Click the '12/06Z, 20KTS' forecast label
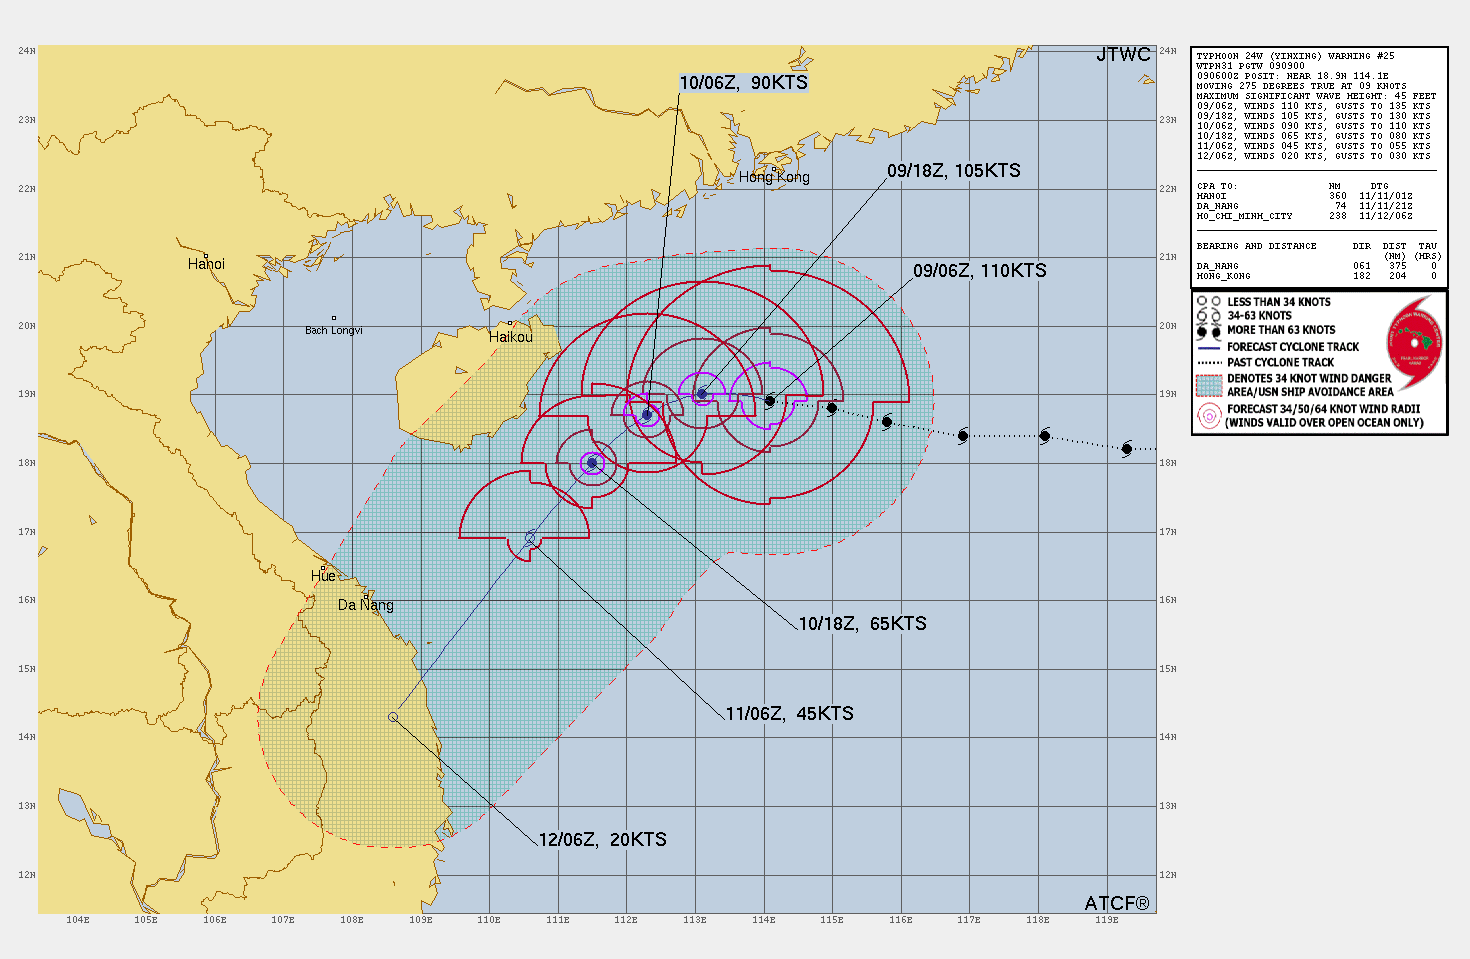1470x959 pixels. (x=602, y=840)
